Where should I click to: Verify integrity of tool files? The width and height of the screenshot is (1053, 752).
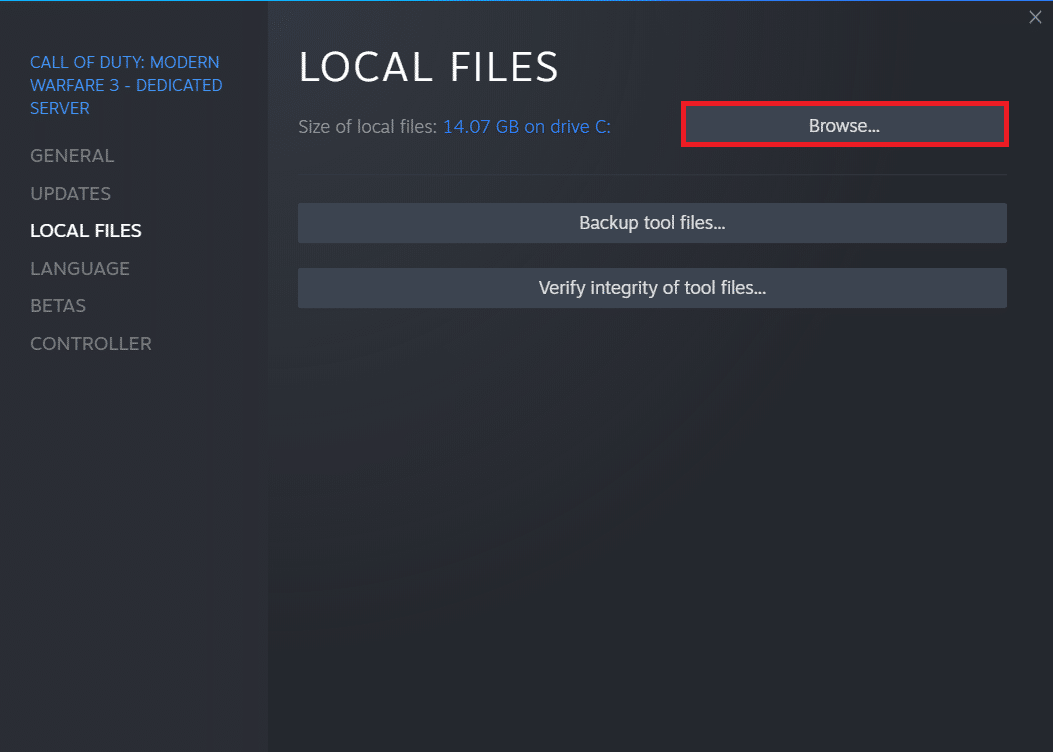pos(652,288)
